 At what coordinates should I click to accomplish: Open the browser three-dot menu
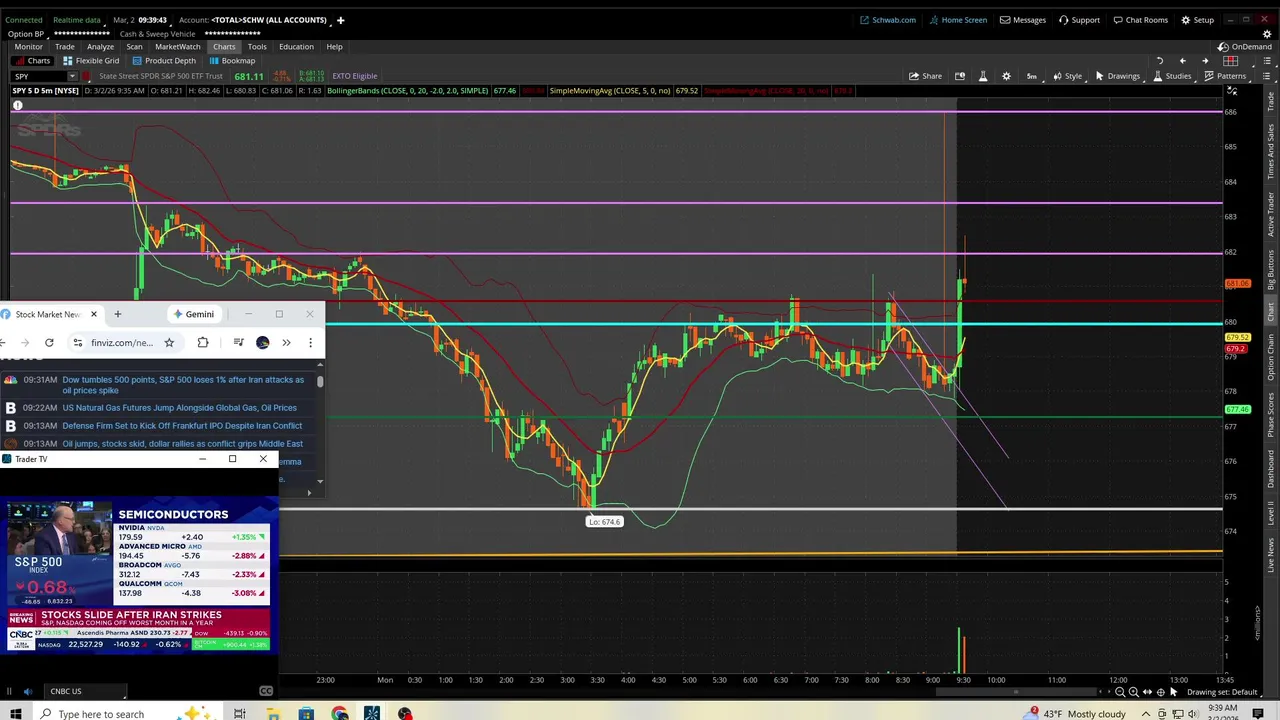click(x=310, y=343)
